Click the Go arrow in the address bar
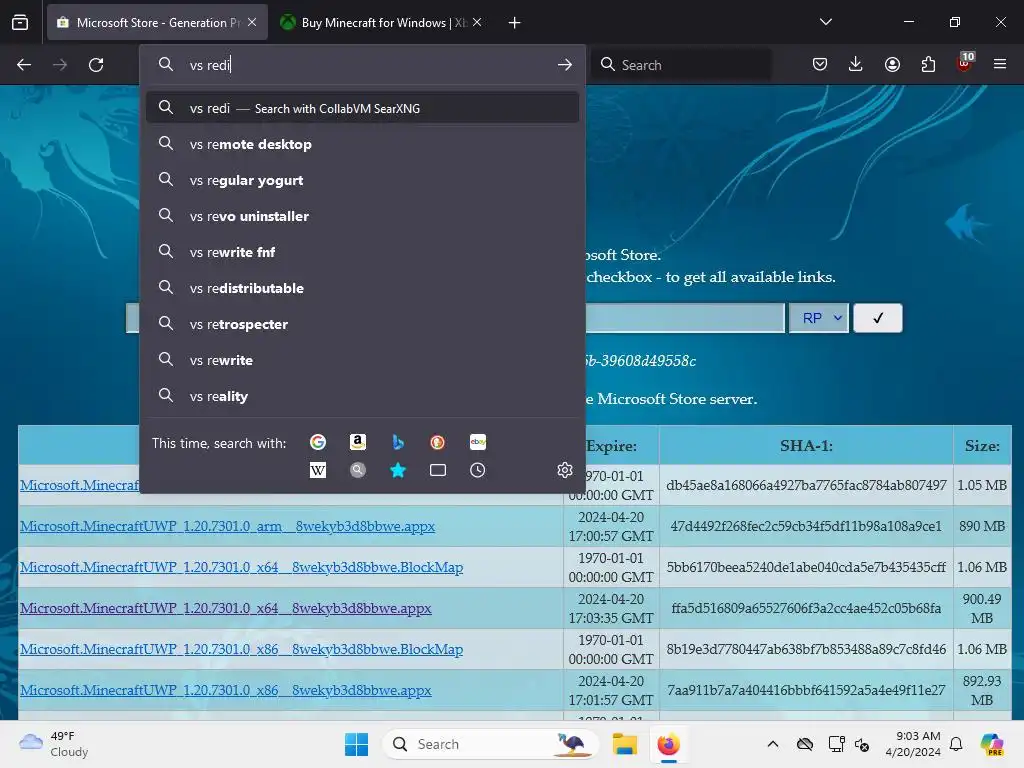 tap(565, 65)
